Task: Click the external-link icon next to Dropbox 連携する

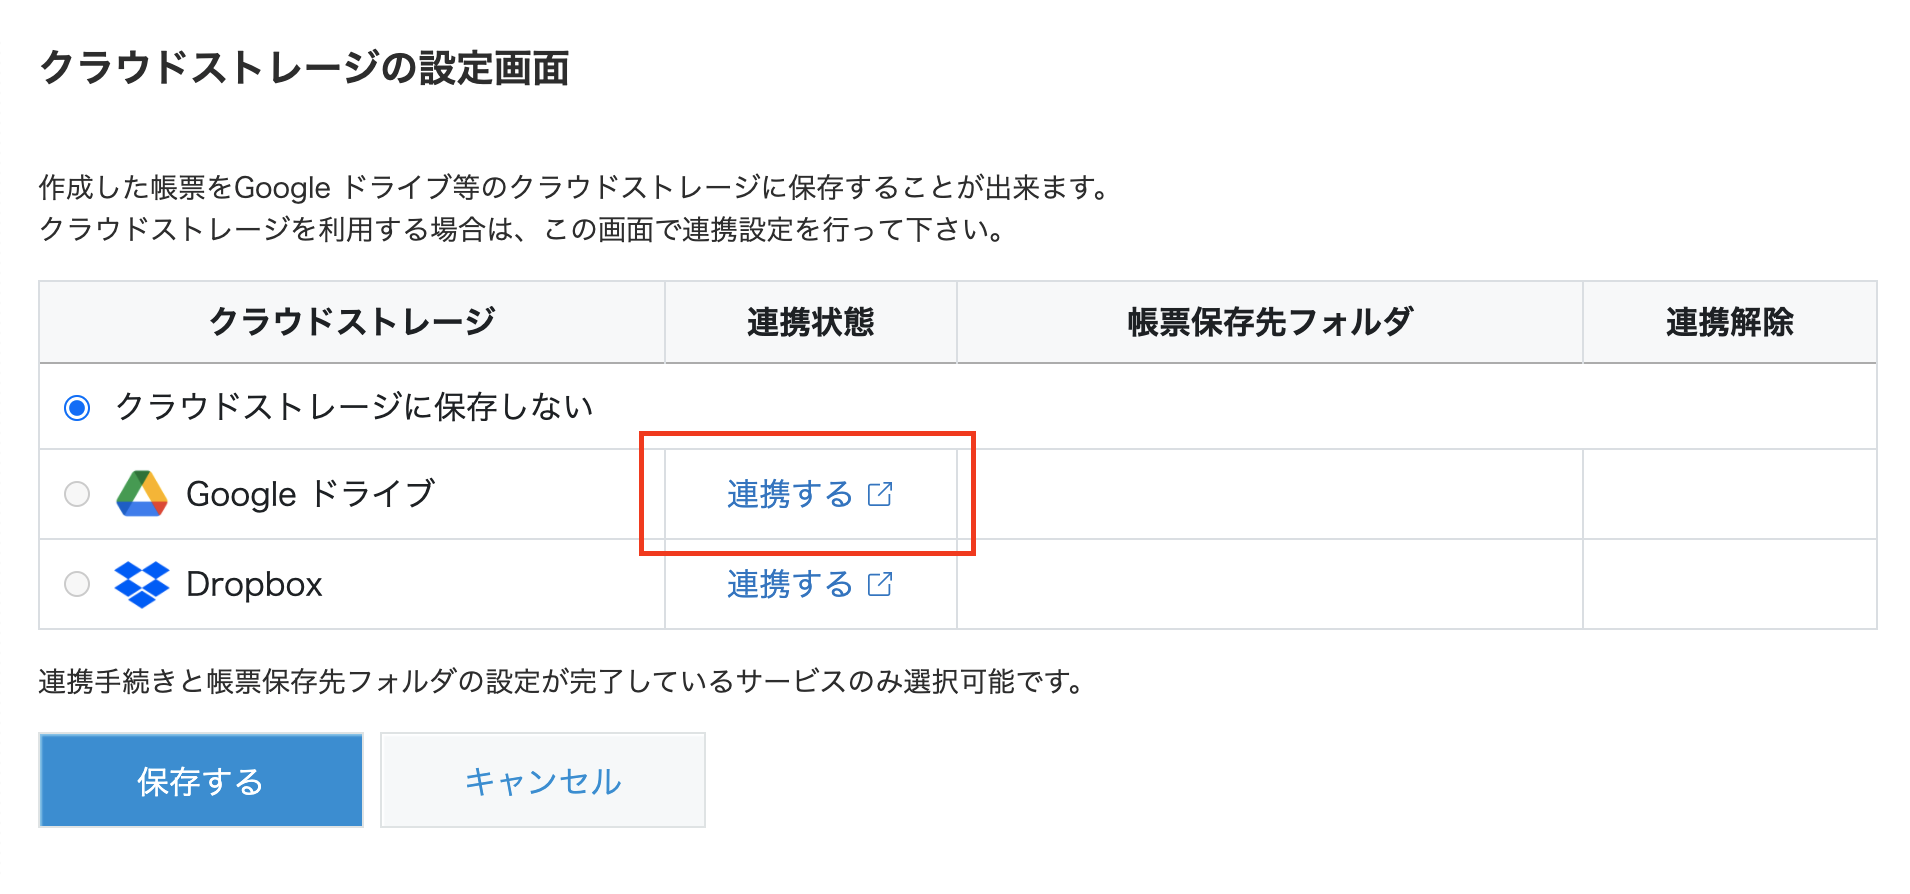Action: [x=879, y=585]
